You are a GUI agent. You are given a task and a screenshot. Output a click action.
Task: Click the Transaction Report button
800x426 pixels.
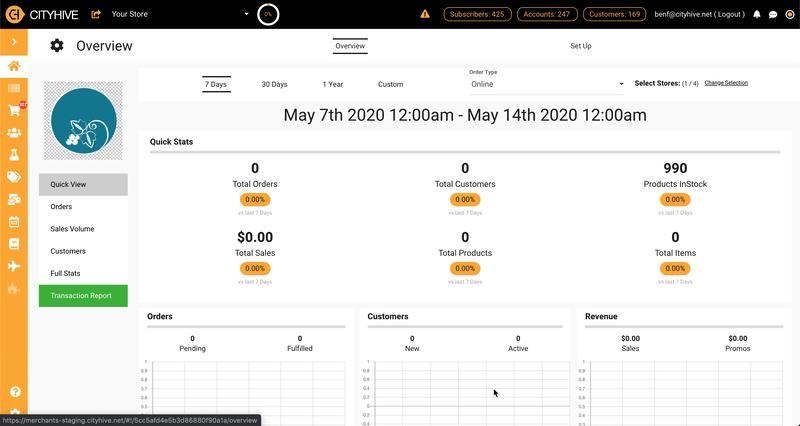coord(83,295)
